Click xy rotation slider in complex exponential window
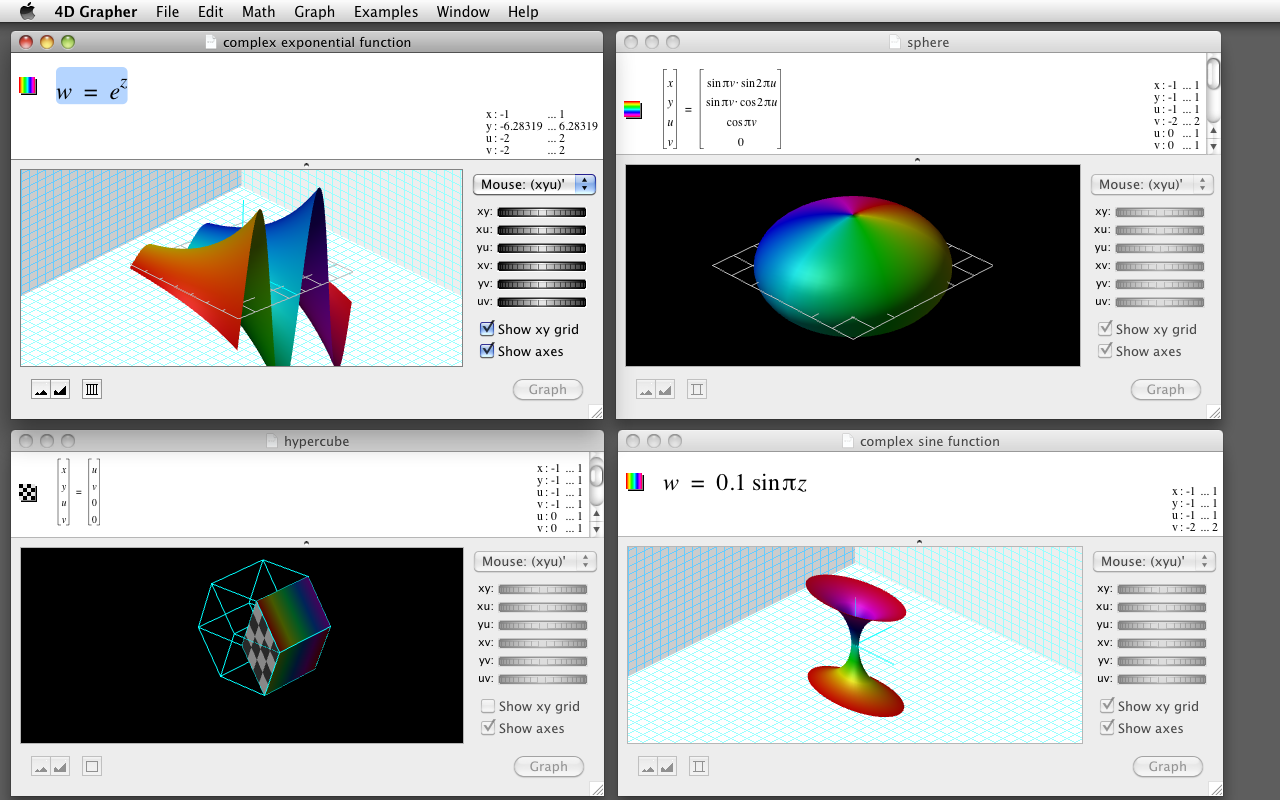Image resolution: width=1280 pixels, height=800 pixels. tap(542, 212)
